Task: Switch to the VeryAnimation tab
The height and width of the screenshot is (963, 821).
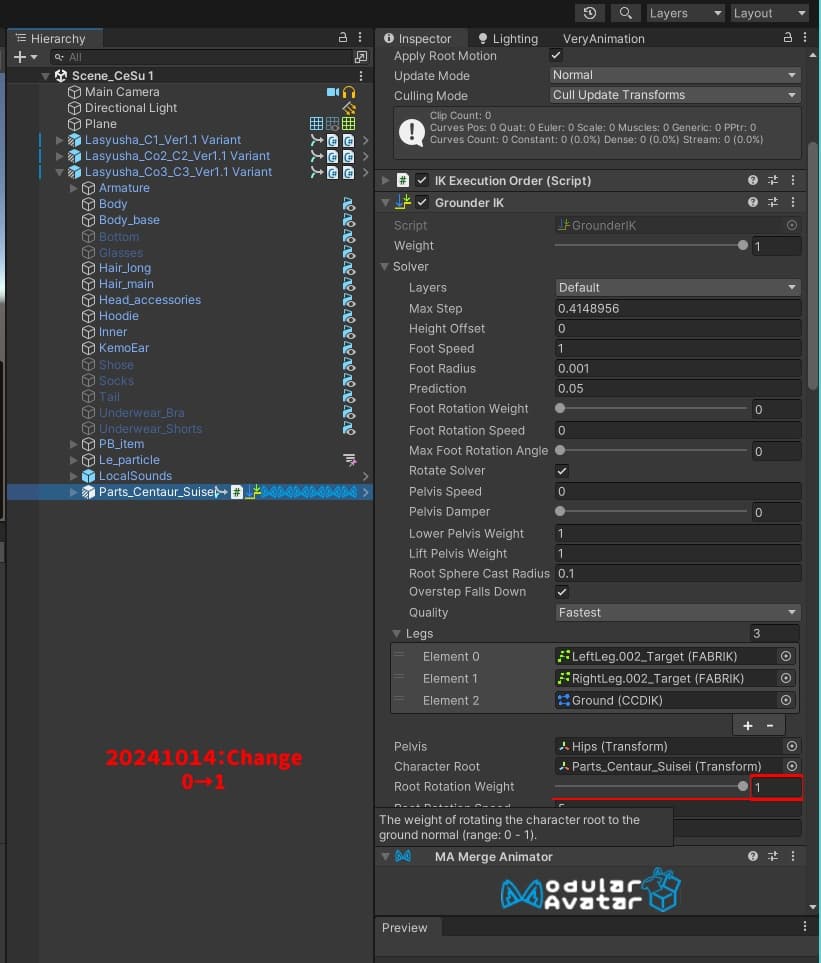Action: pos(604,39)
